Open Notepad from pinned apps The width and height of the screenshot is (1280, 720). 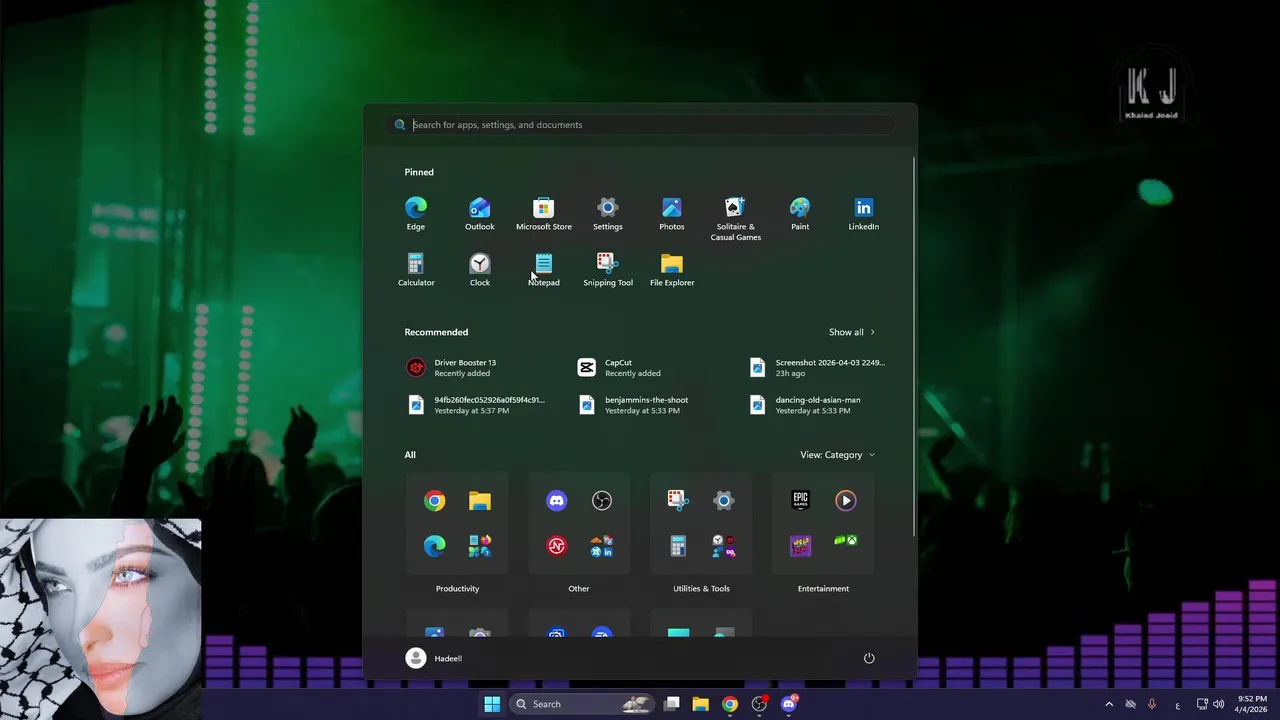pos(544,270)
